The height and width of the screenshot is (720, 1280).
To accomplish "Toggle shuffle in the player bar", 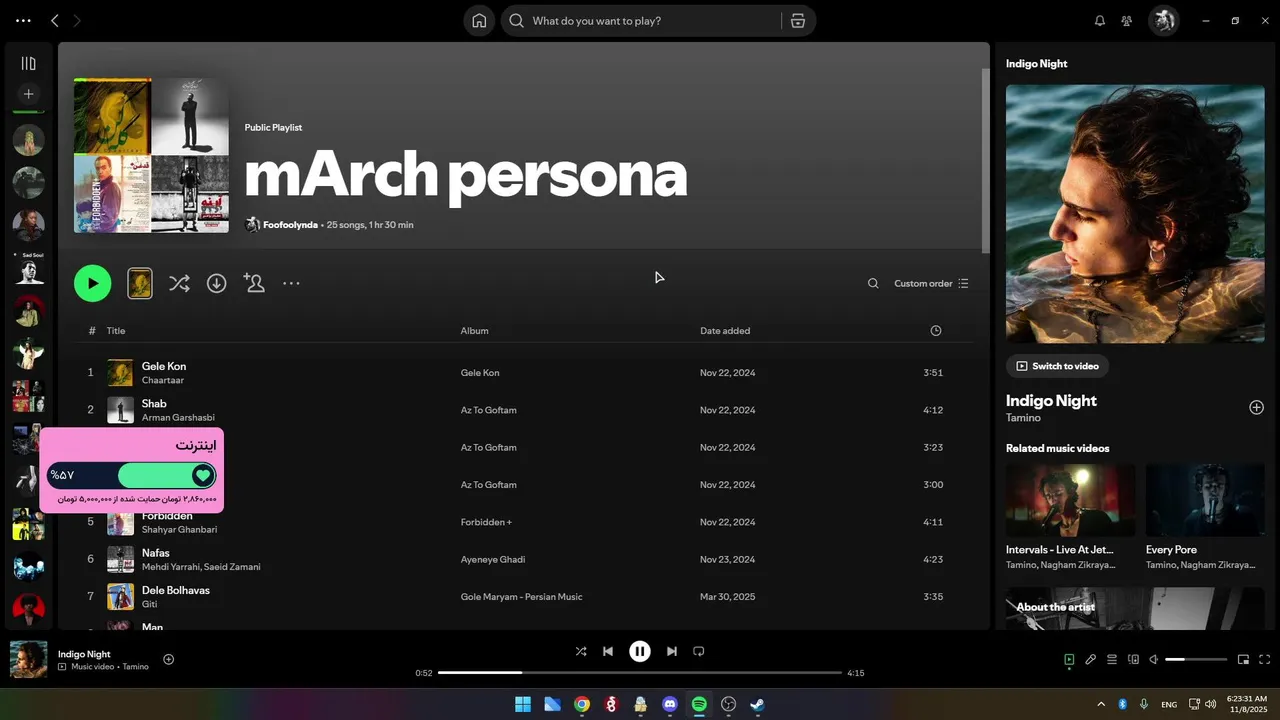I will coord(581,651).
